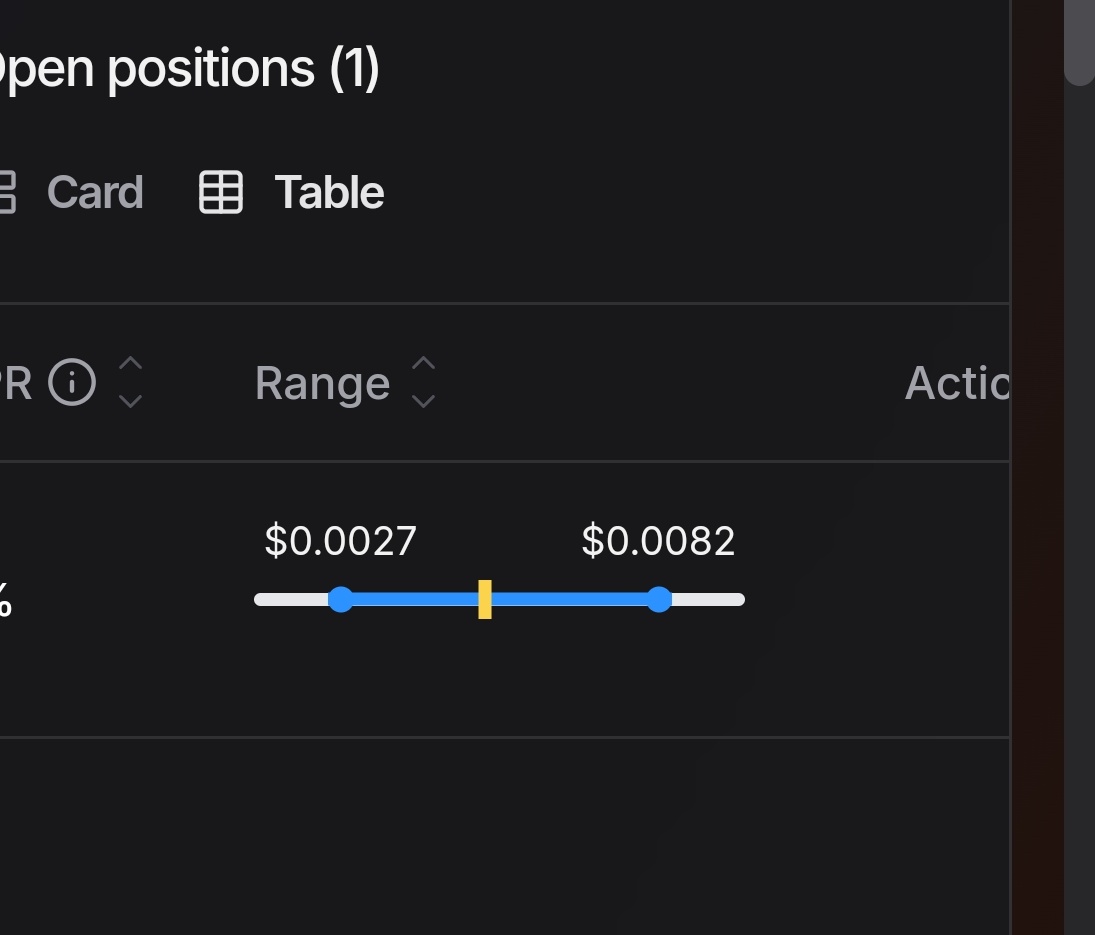Sort descending by Range down arrow
This screenshot has width=1095, height=935.
(x=423, y=401)
